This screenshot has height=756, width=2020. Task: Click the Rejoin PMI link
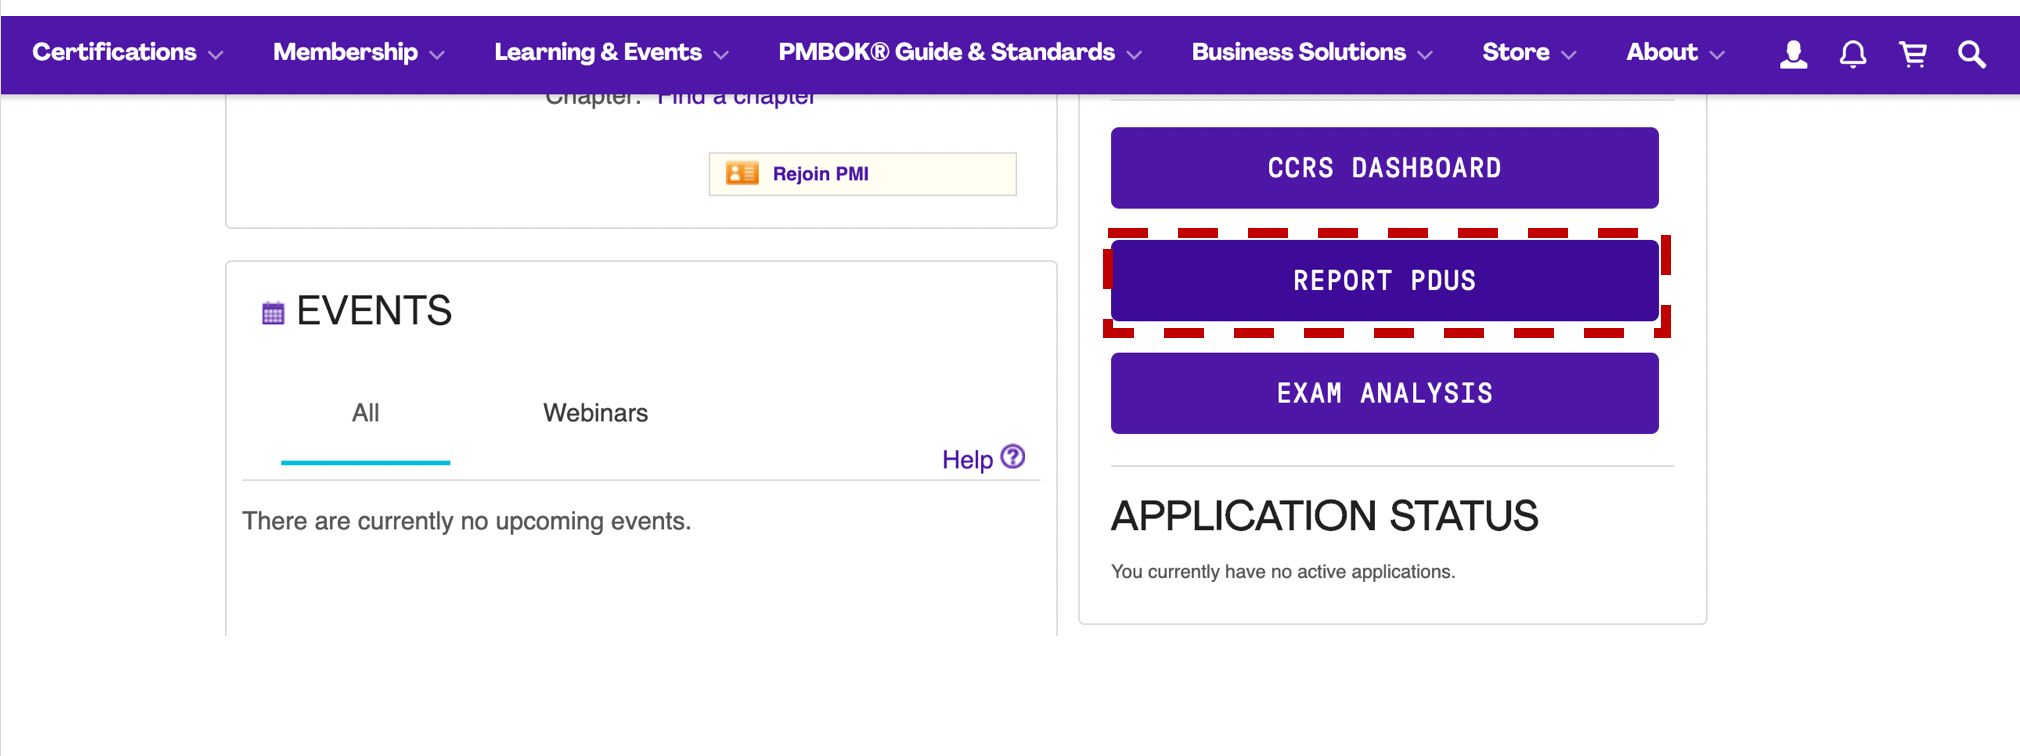click(820, 174)
